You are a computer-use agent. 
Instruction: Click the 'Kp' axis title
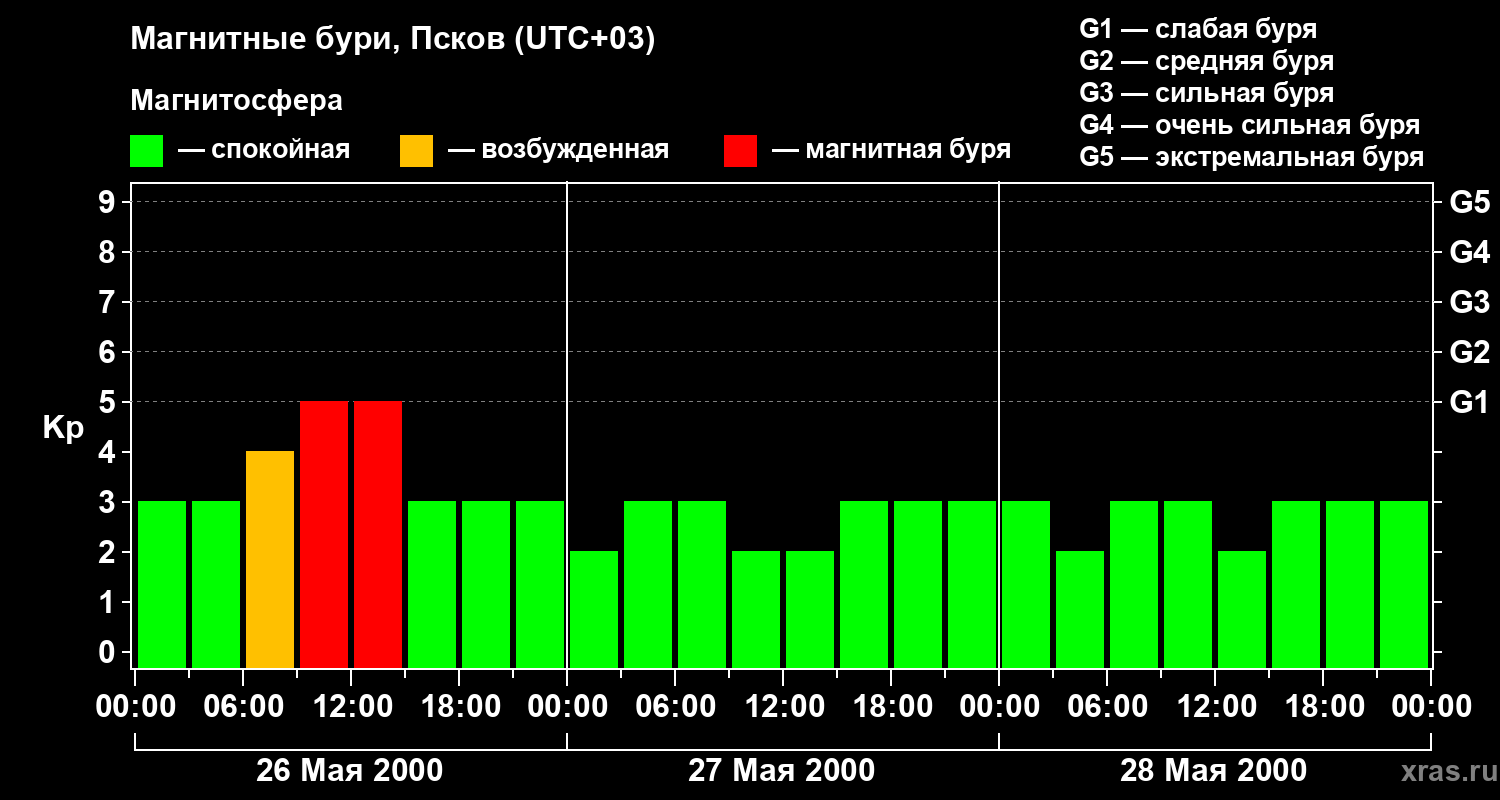(x=63, y=428)
